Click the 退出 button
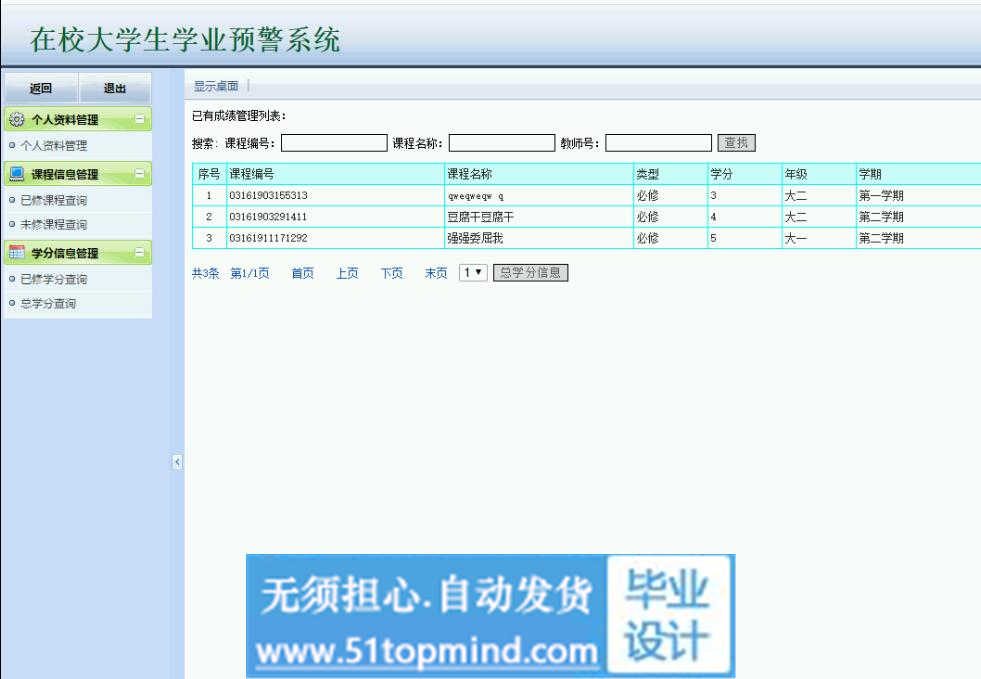 115,89
